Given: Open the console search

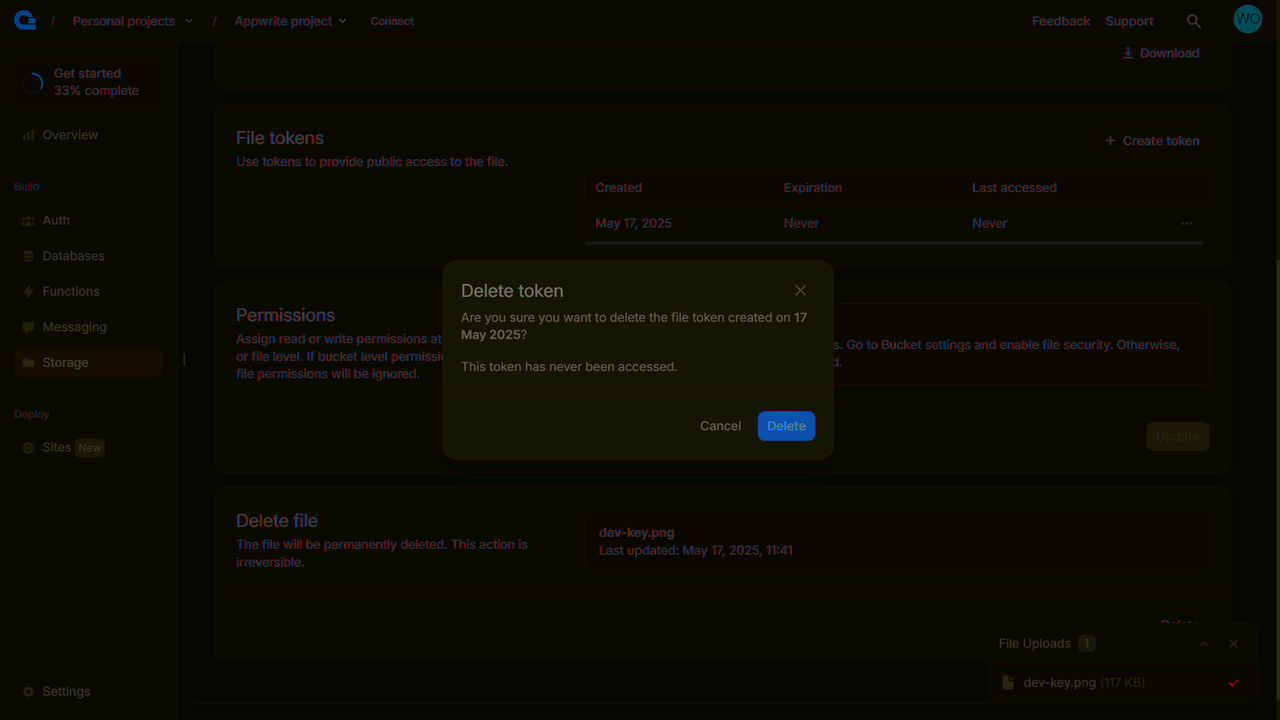Looking at the screenshot, I should (x=1194, y=19).
